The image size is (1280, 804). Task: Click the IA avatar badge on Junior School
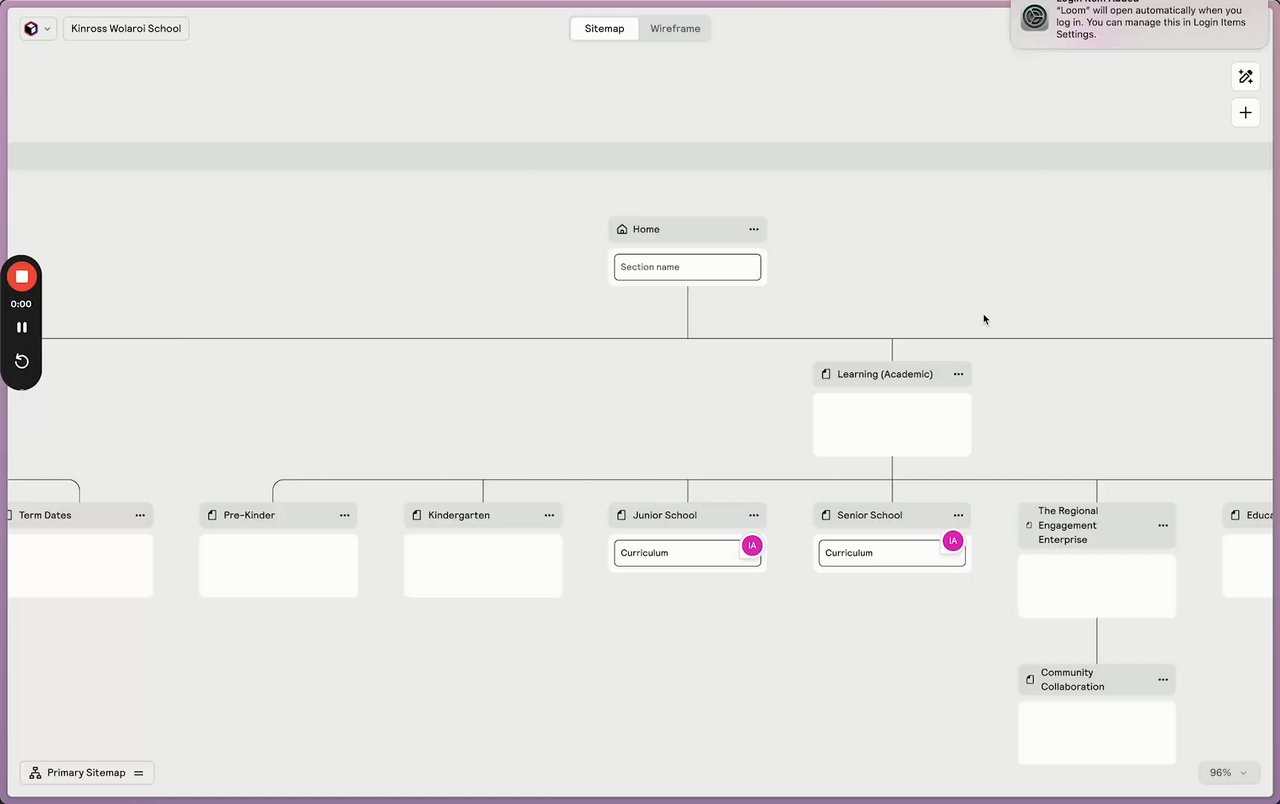pos(752,545)
